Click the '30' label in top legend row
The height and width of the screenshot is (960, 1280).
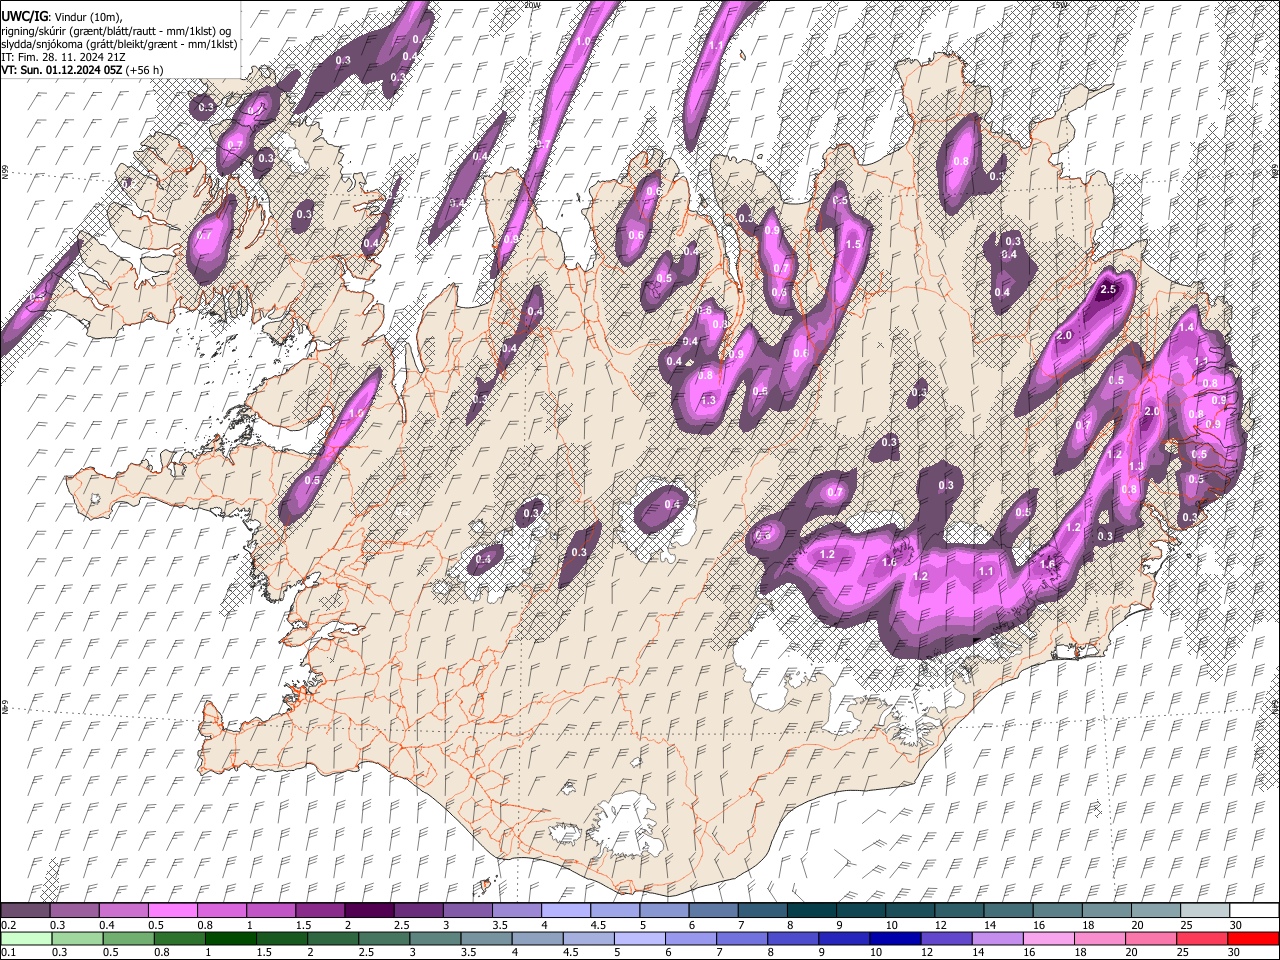(x=1236, y=925)
